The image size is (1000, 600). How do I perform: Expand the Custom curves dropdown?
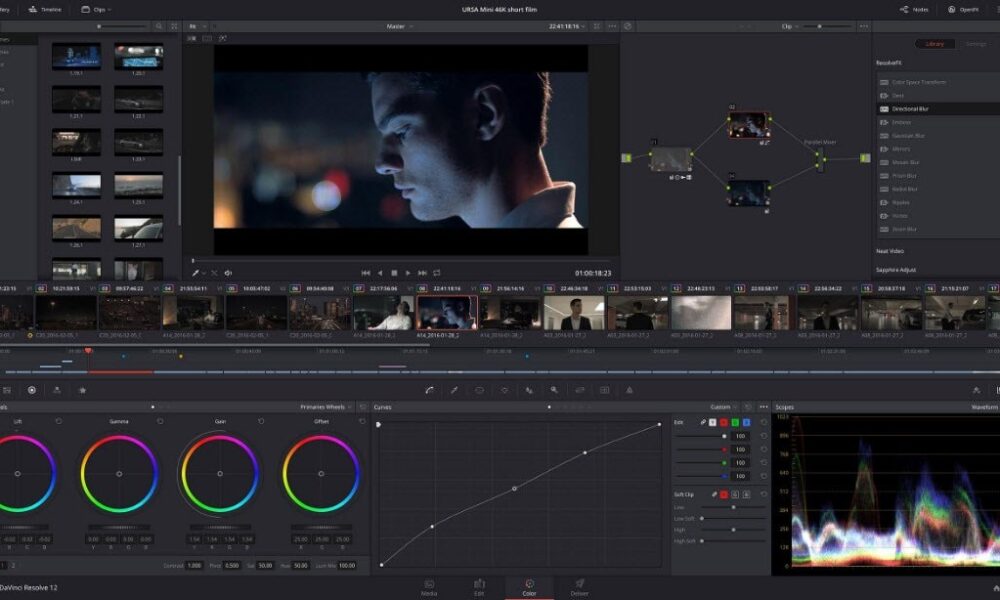[x=723, y=407]
